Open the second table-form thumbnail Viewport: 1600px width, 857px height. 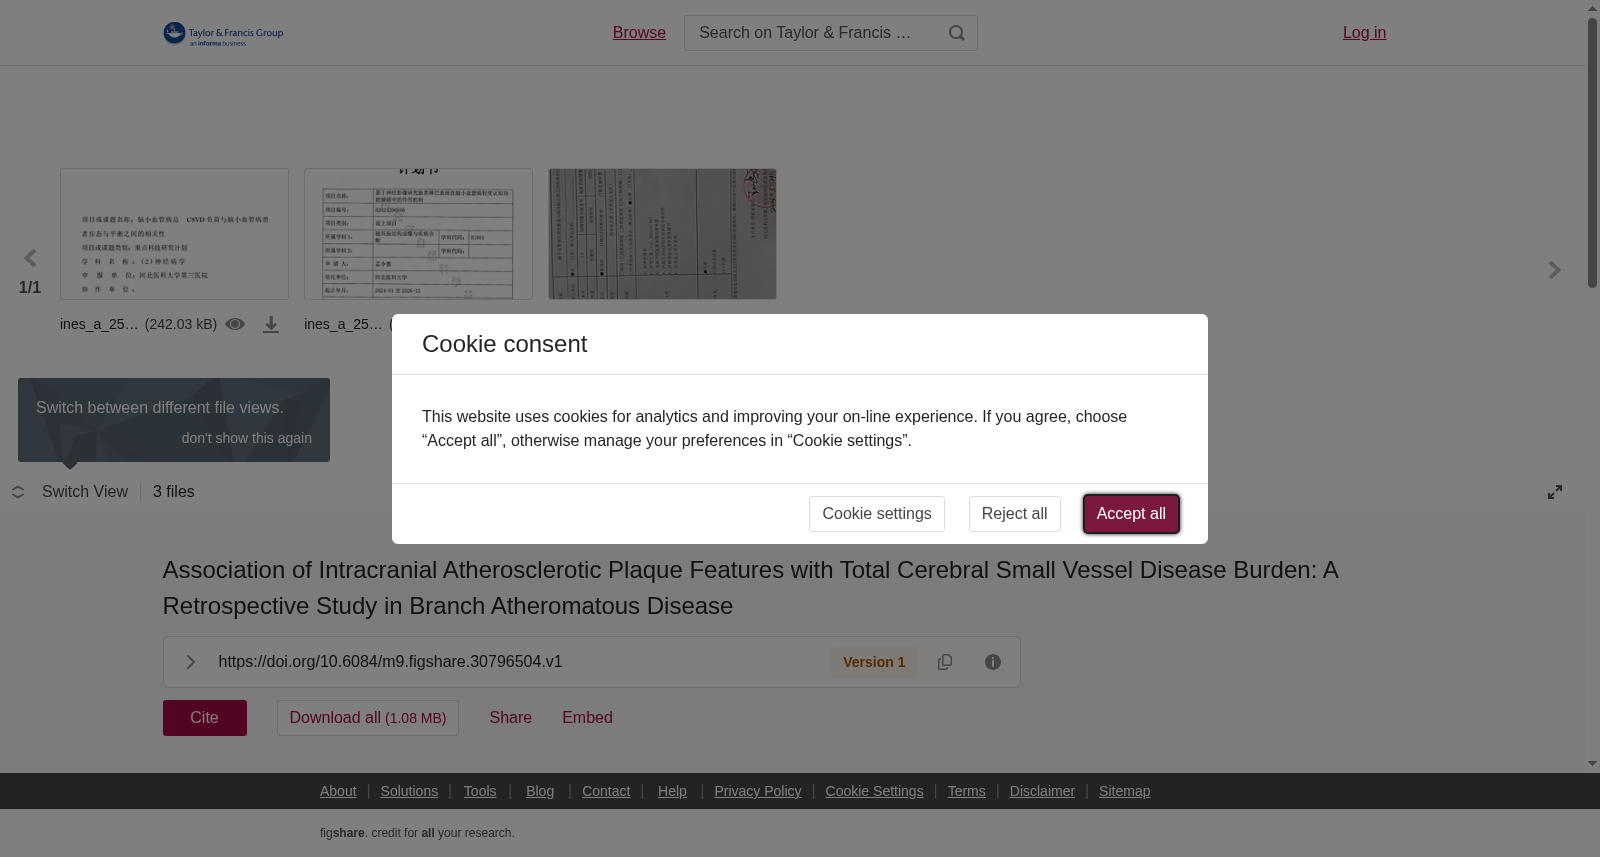click(418, 234)
